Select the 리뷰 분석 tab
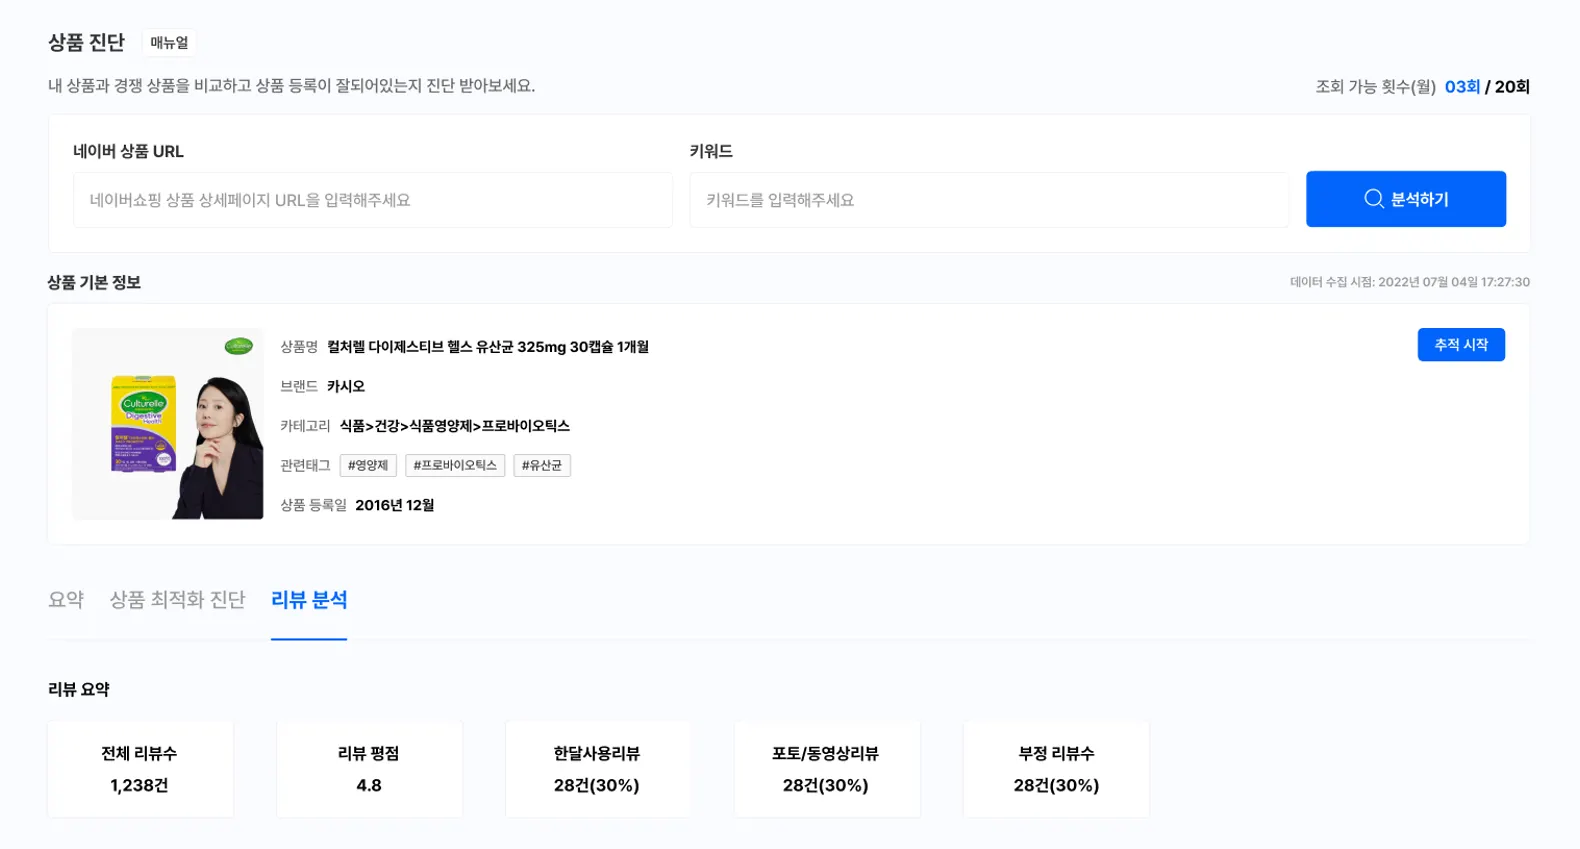 309,600
